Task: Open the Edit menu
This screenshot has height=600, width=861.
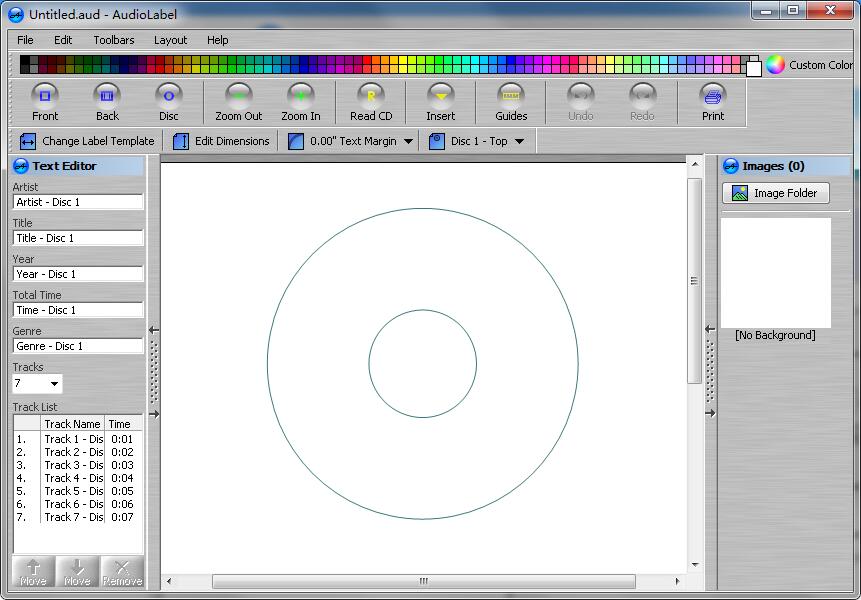Action: 63,40
